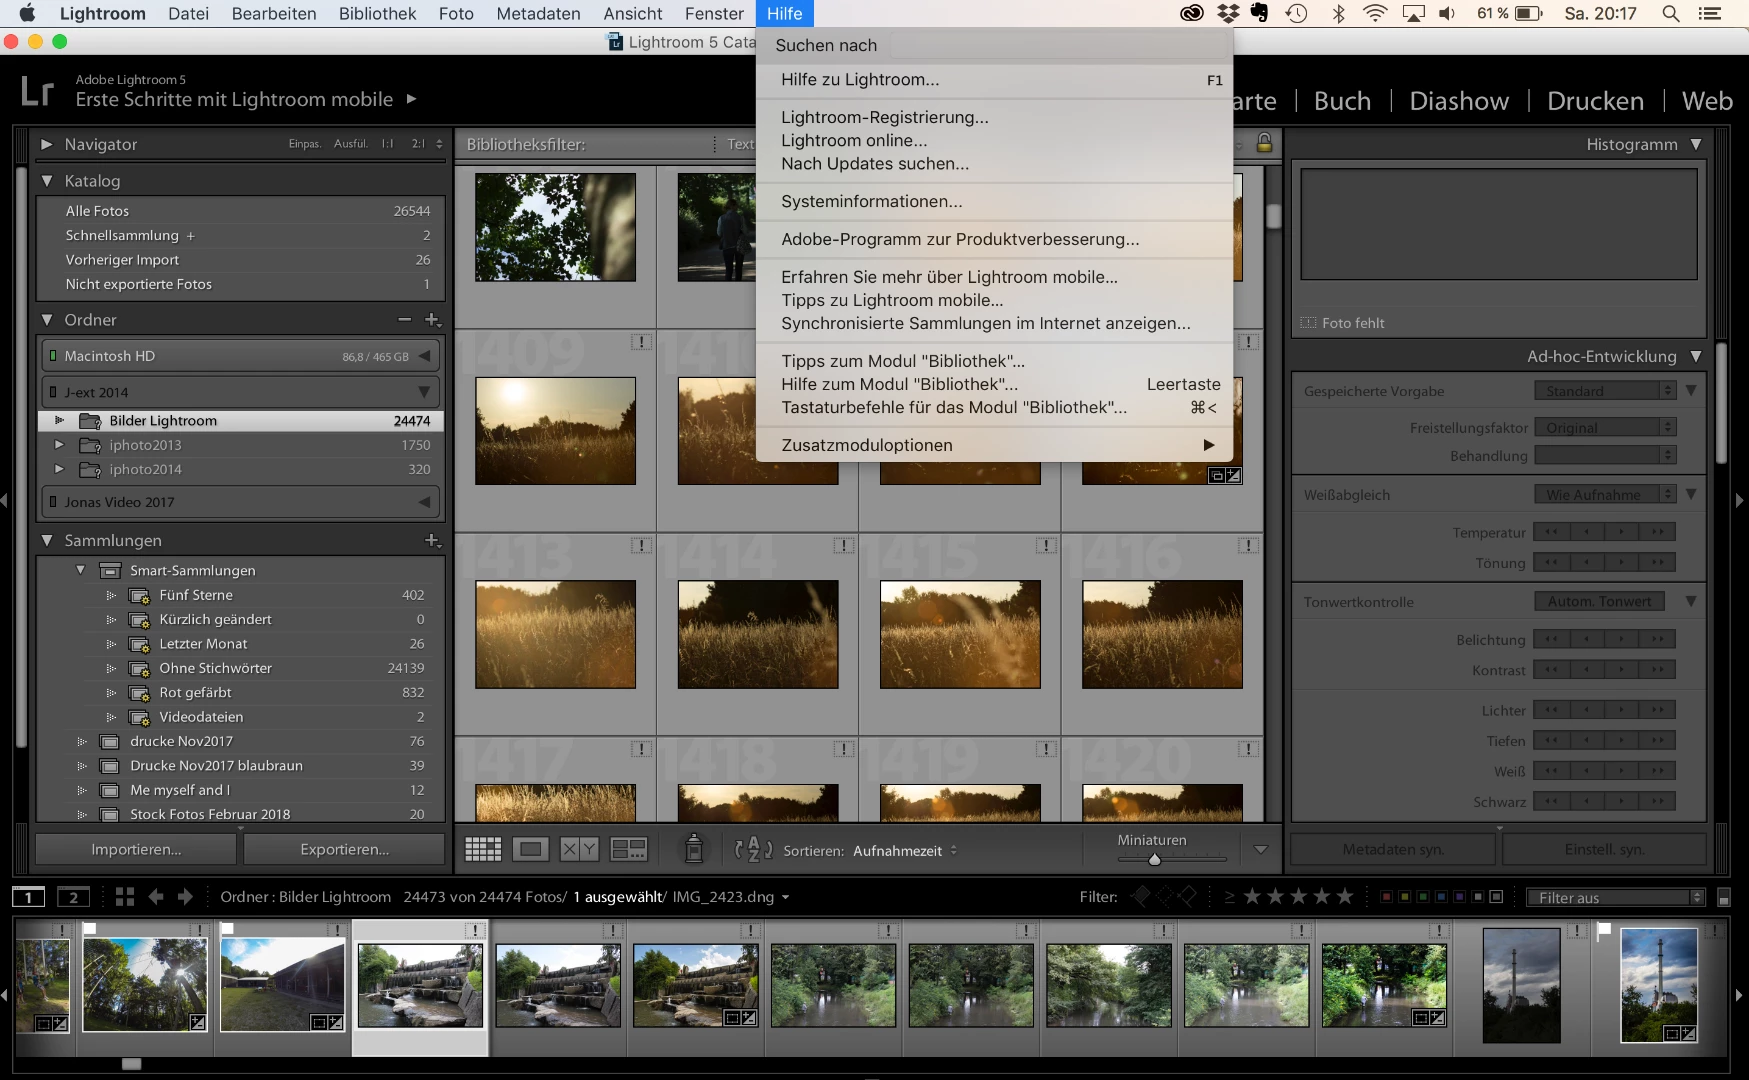Go forward using the filmstrip right arrow

185,897
